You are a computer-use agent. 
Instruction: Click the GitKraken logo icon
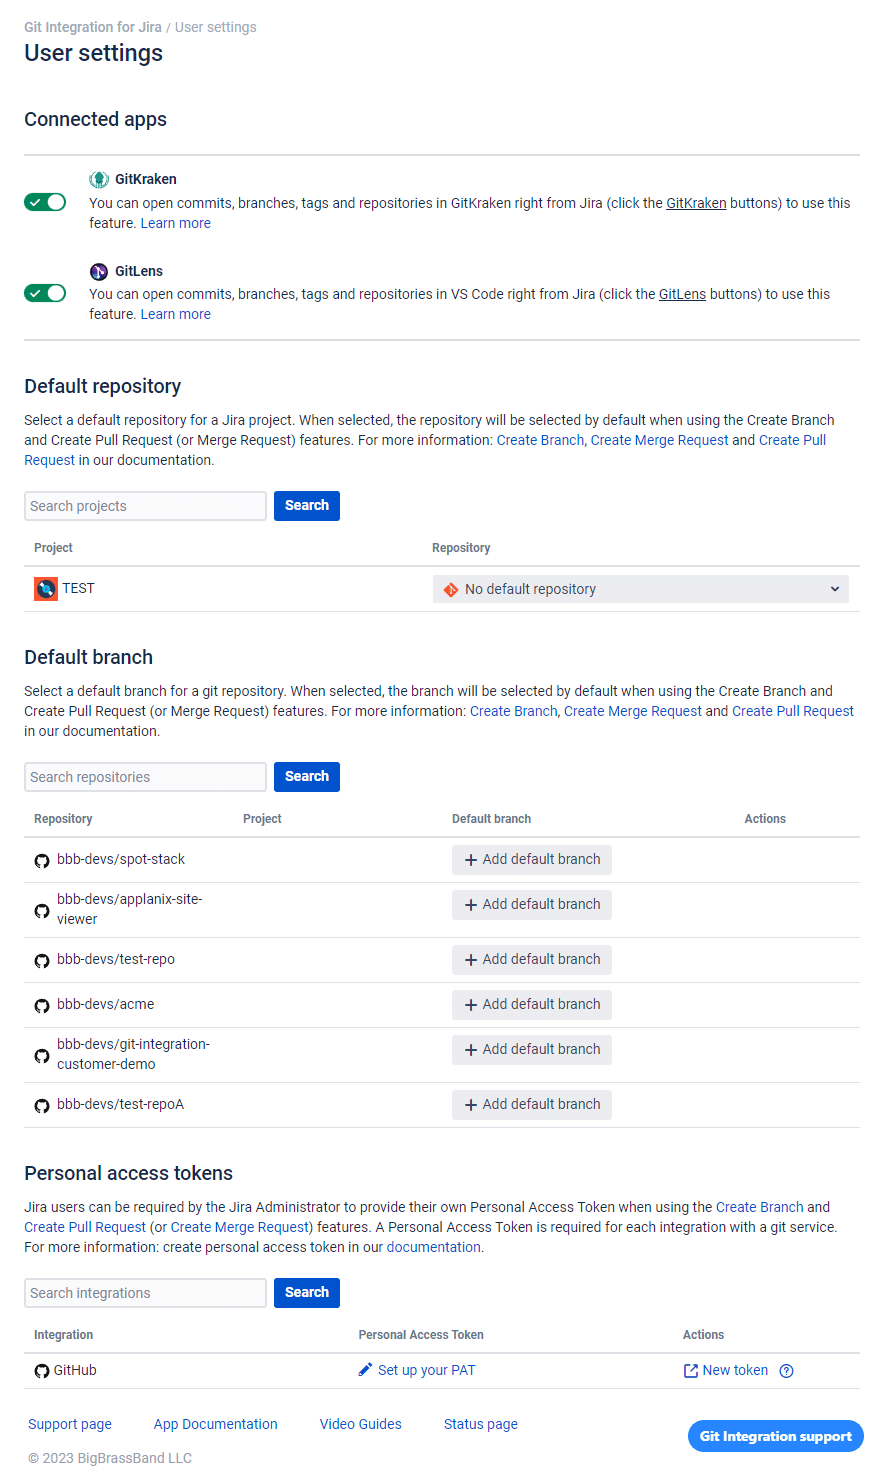click(x=99, y=180)
